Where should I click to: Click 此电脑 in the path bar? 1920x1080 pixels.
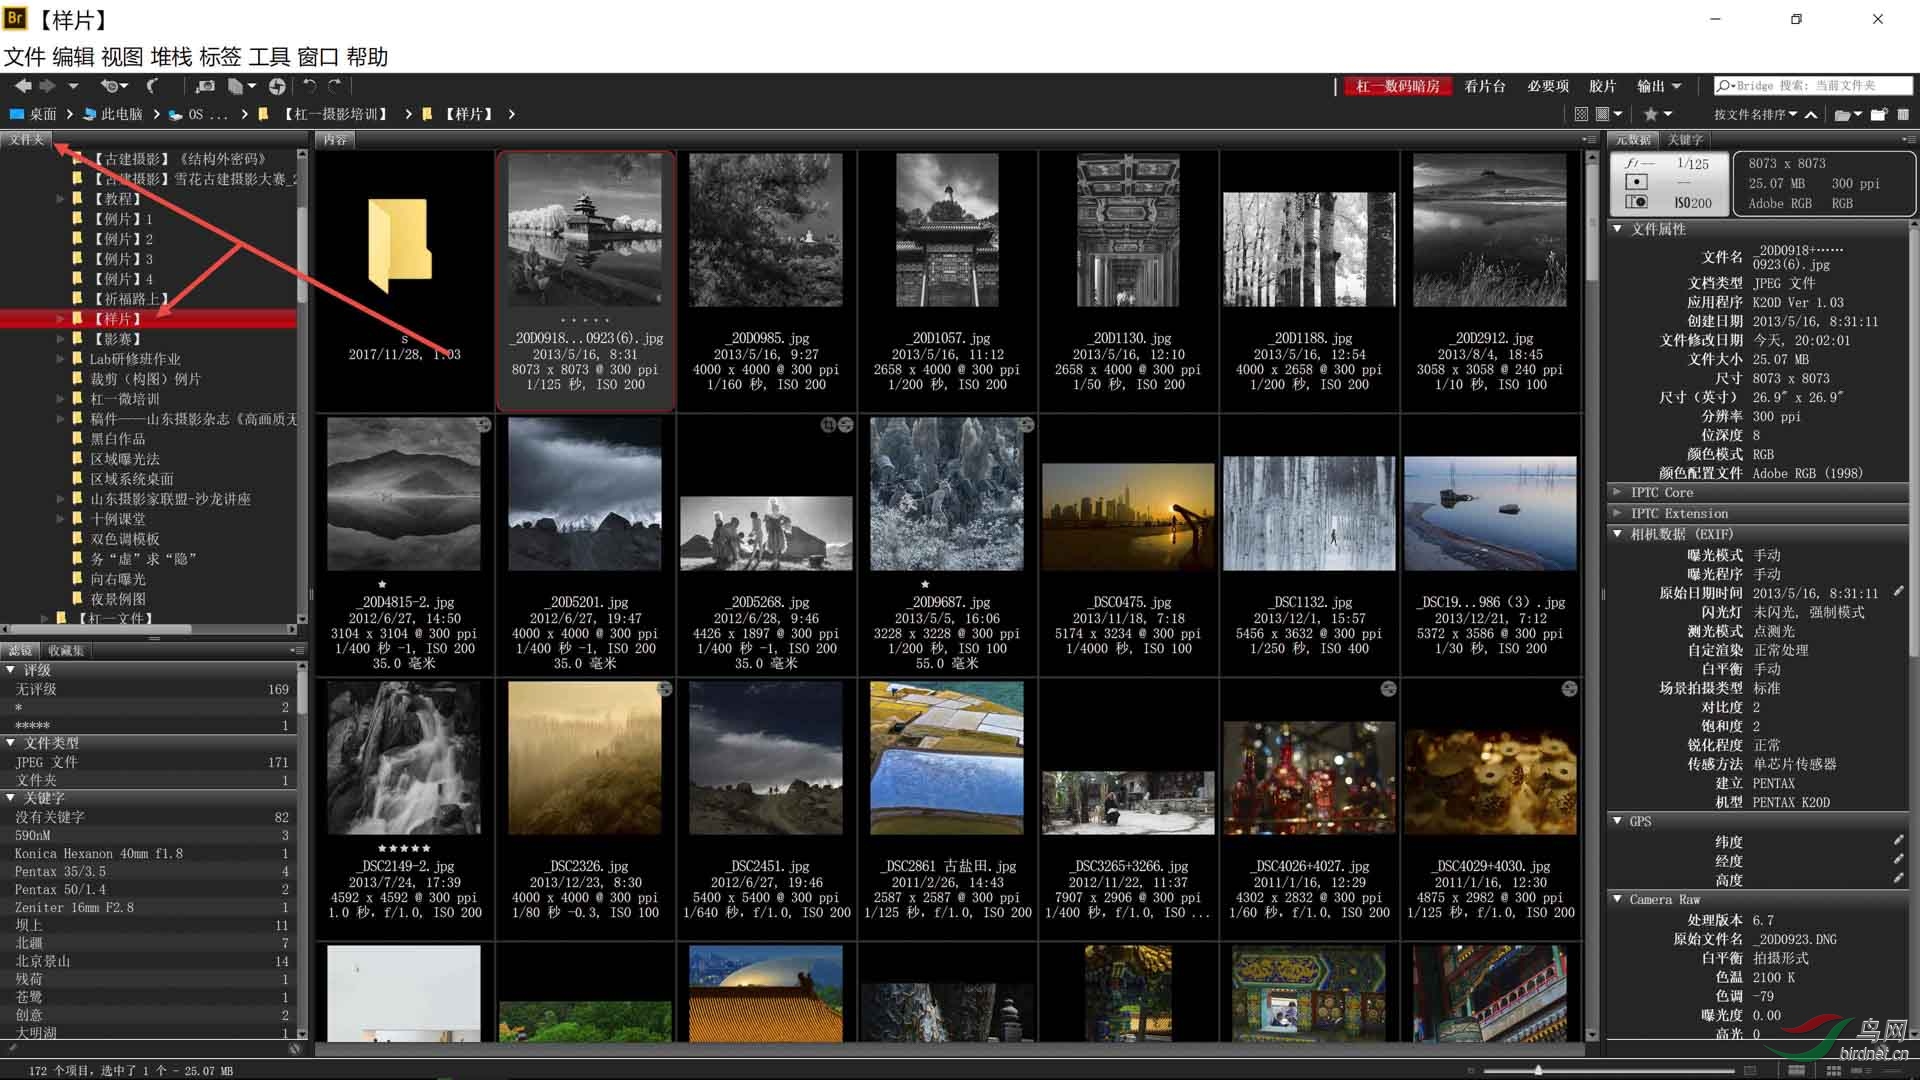coord(121,114)
